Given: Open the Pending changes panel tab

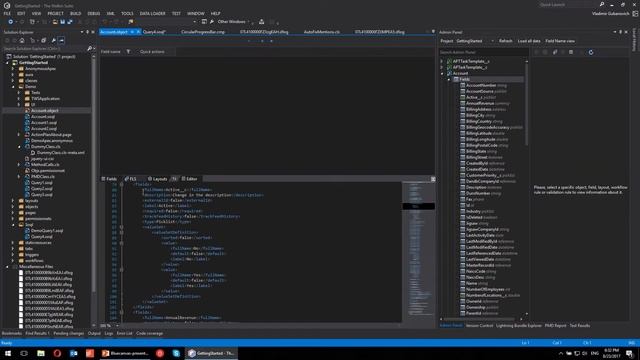Looking at the screenshot, I should click(69, 333).
